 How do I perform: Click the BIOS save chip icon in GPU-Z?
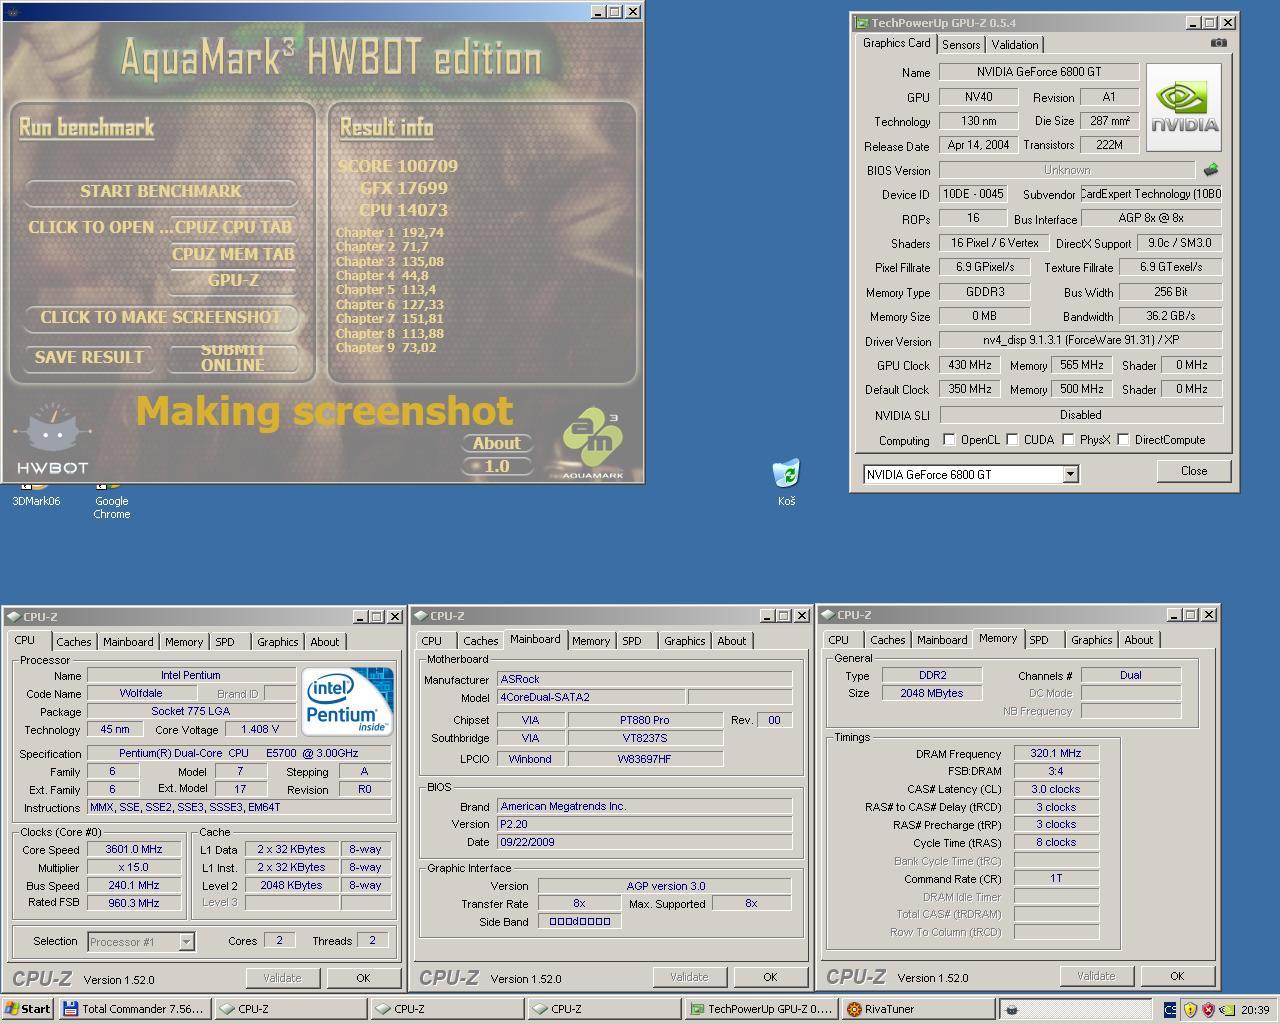pos(1210,170)
